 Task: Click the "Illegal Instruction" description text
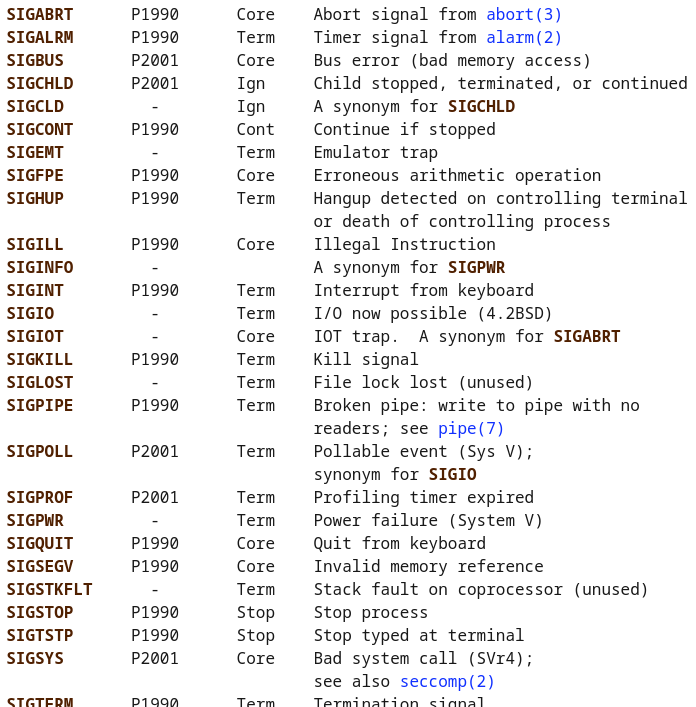tap(404, 244)
